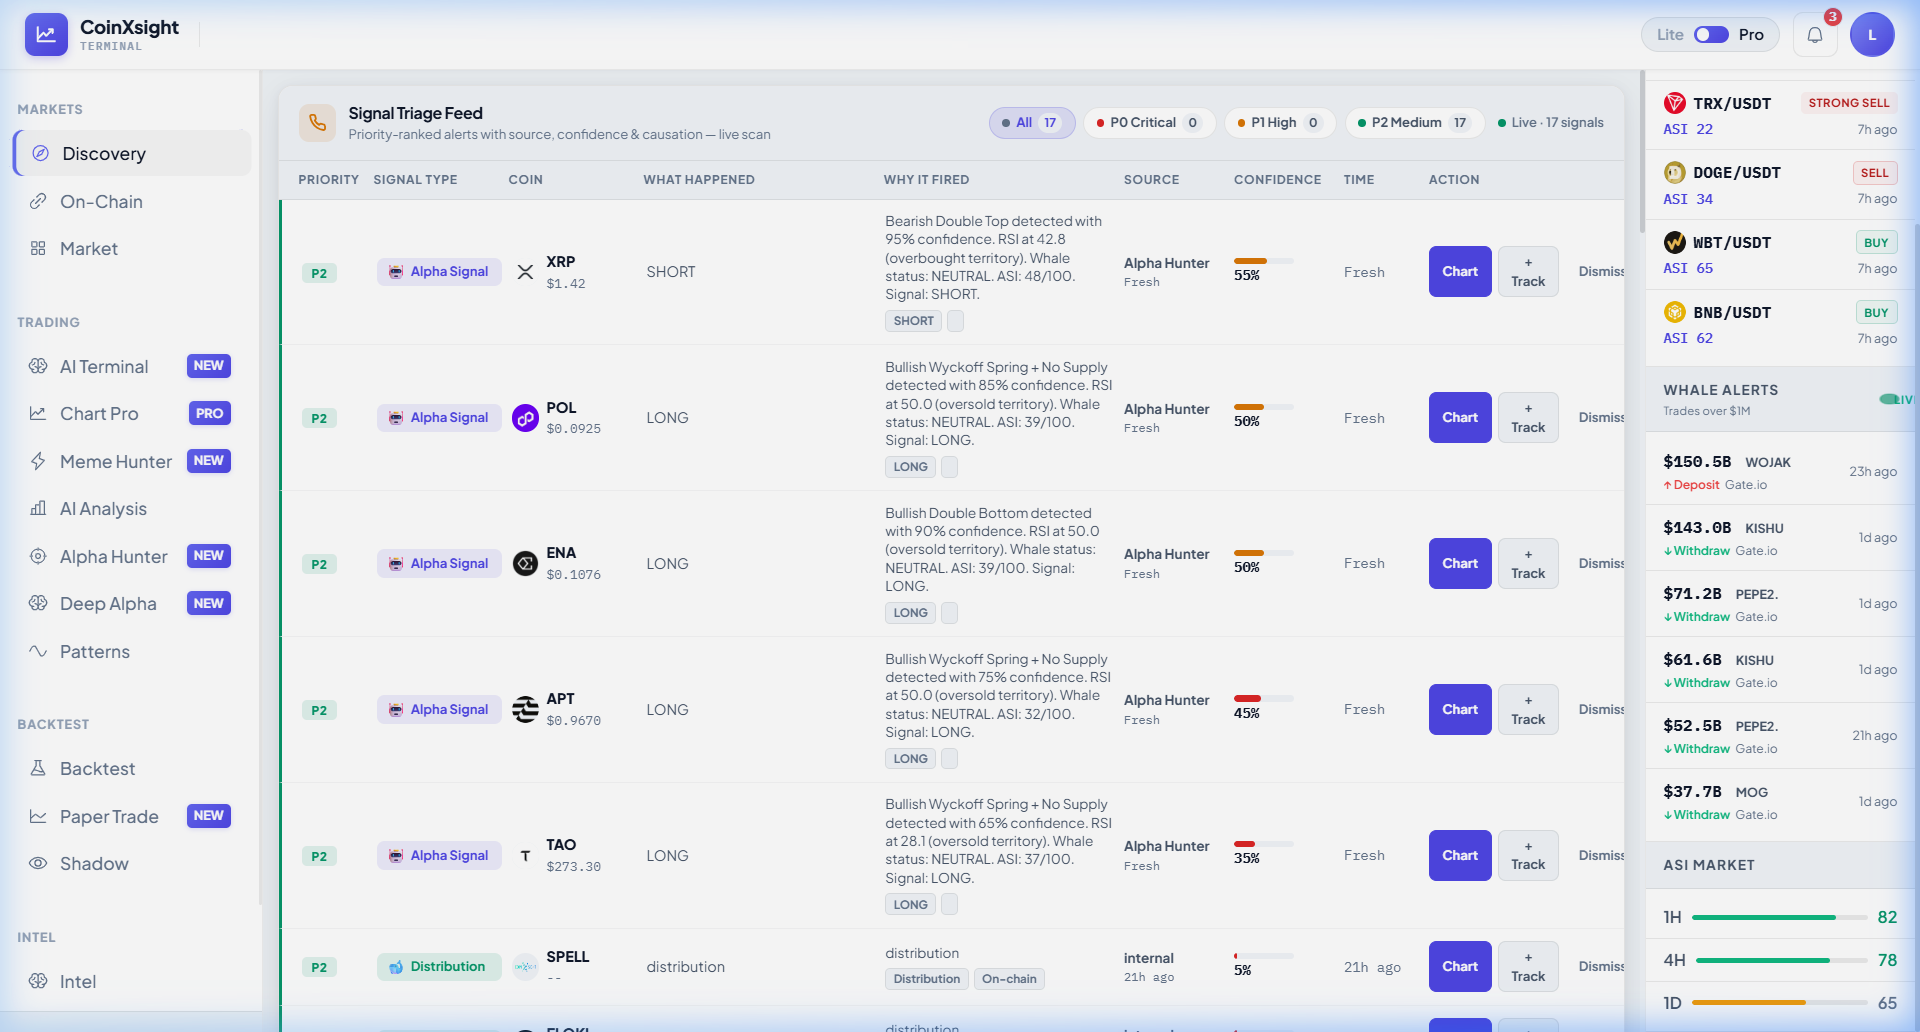
Task: Open Shadow in the sidebar
Action: (132, 863)
